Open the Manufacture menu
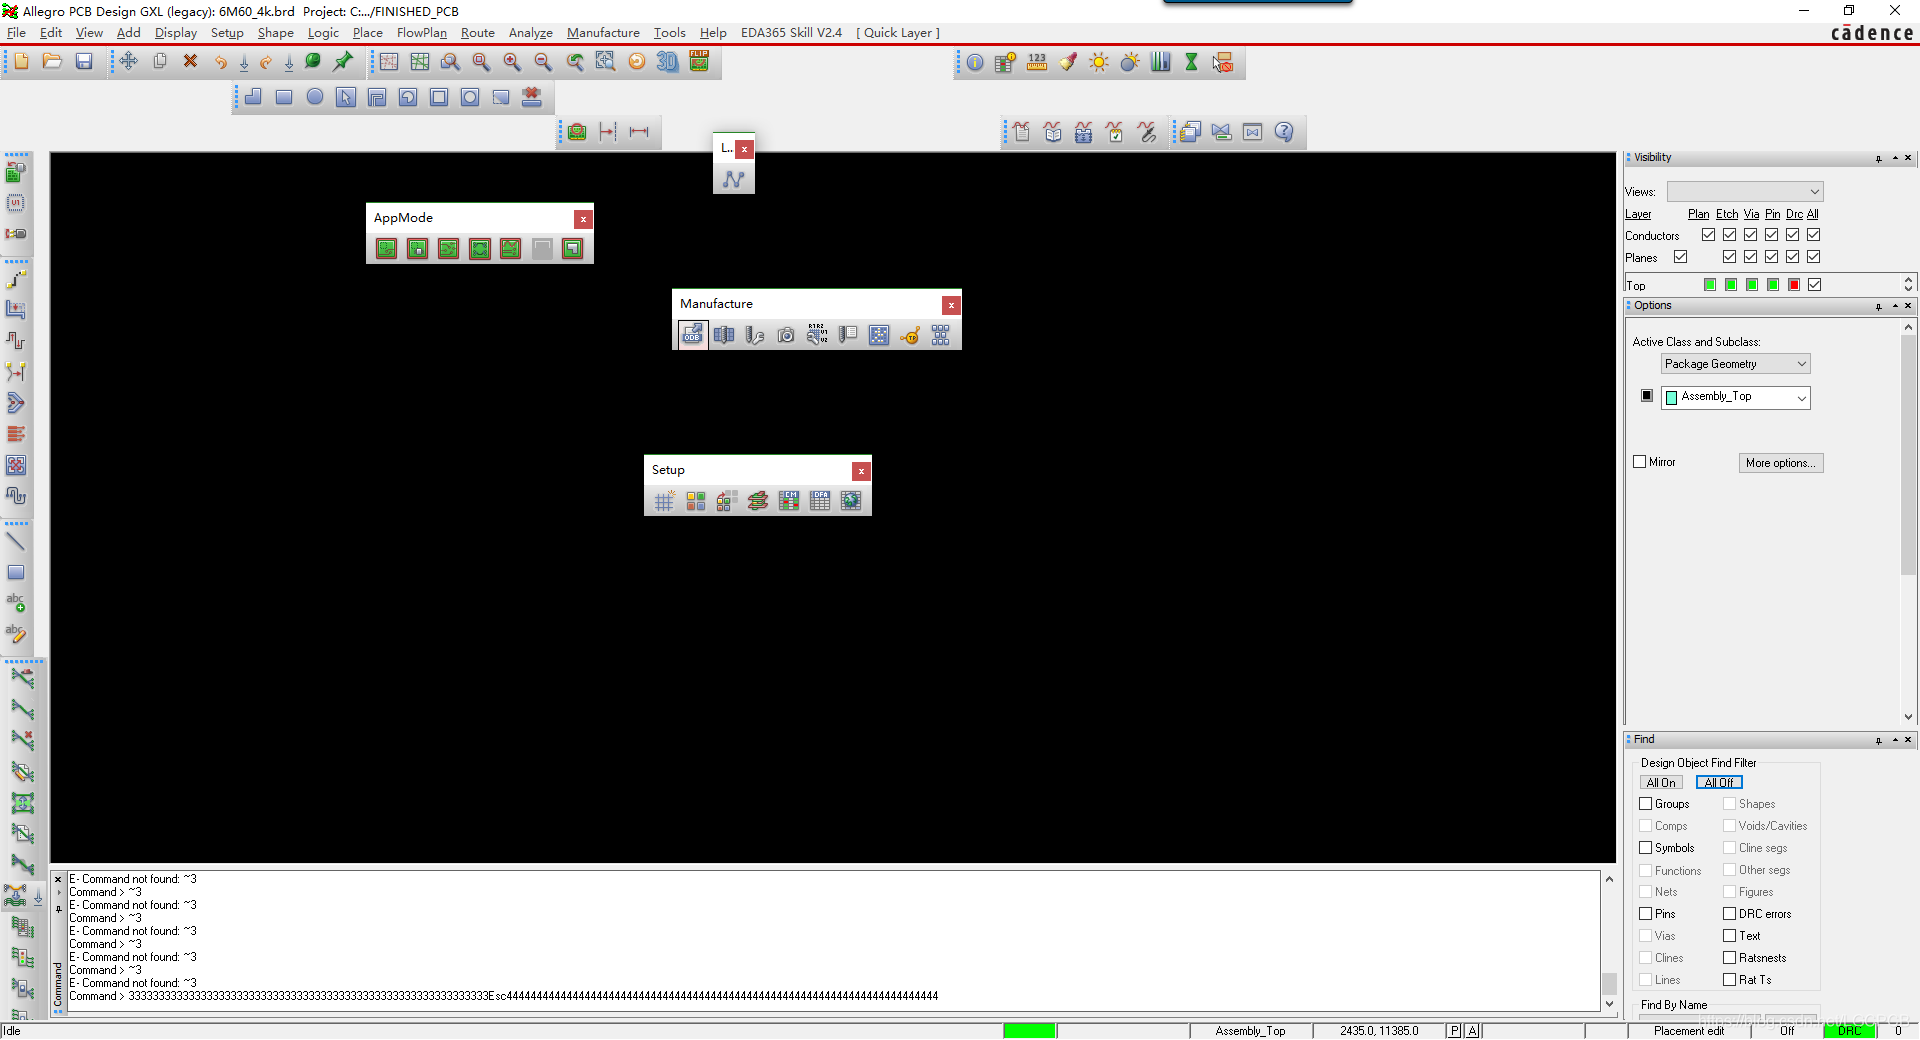Image resolution: width=1920 pixels, height=1040 pixels. 603,33
